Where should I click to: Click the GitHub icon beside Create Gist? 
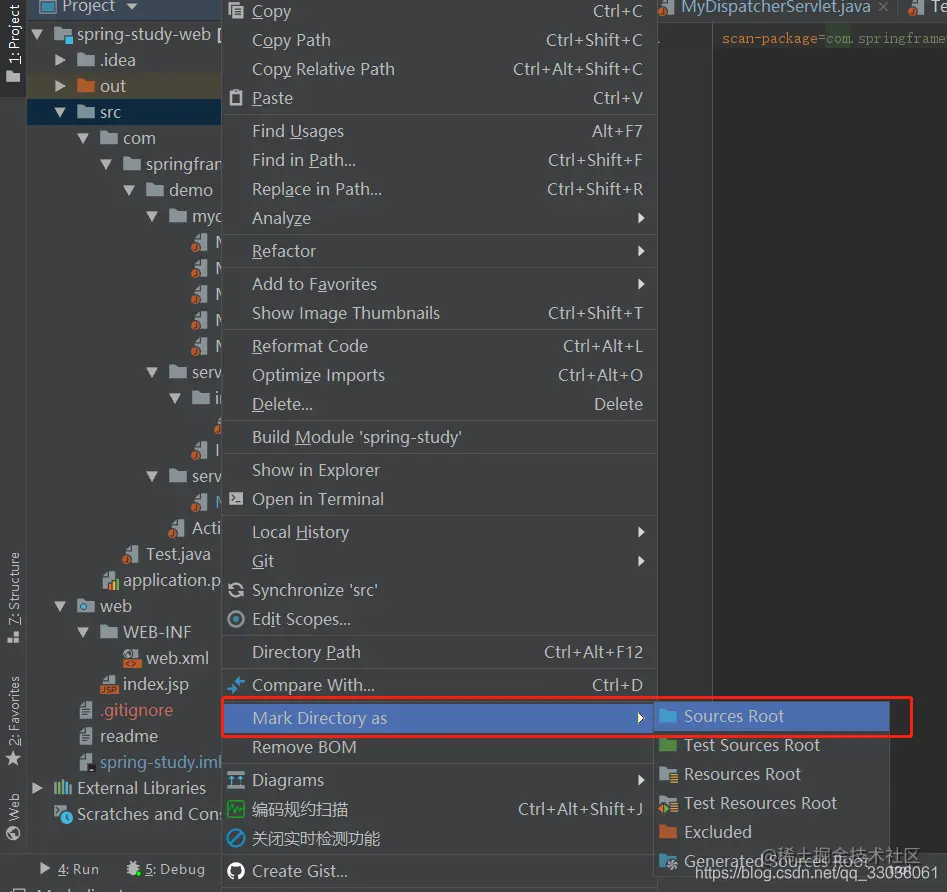click(x=236, y=871)
